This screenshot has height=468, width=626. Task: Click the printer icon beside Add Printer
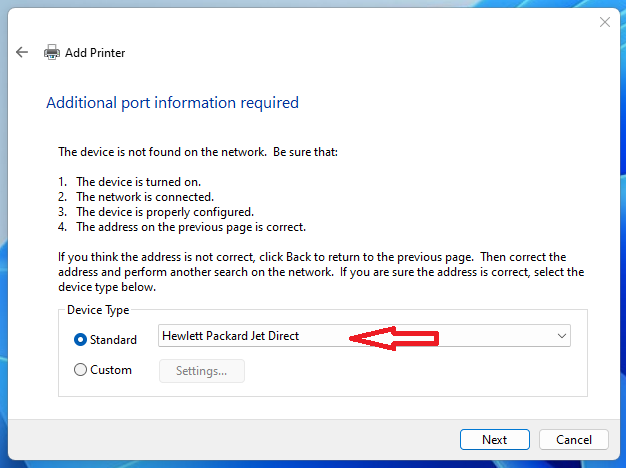pos(52,52)
